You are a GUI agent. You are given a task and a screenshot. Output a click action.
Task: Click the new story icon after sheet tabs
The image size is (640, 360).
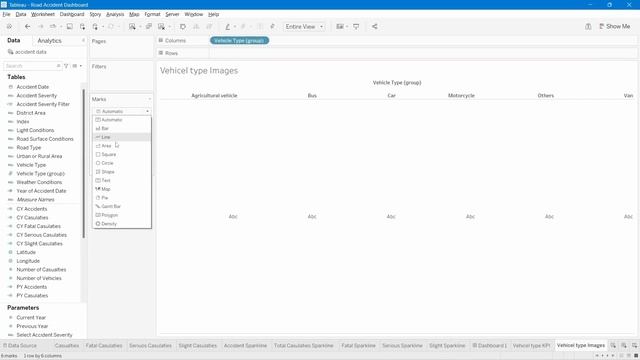[634, 345]
